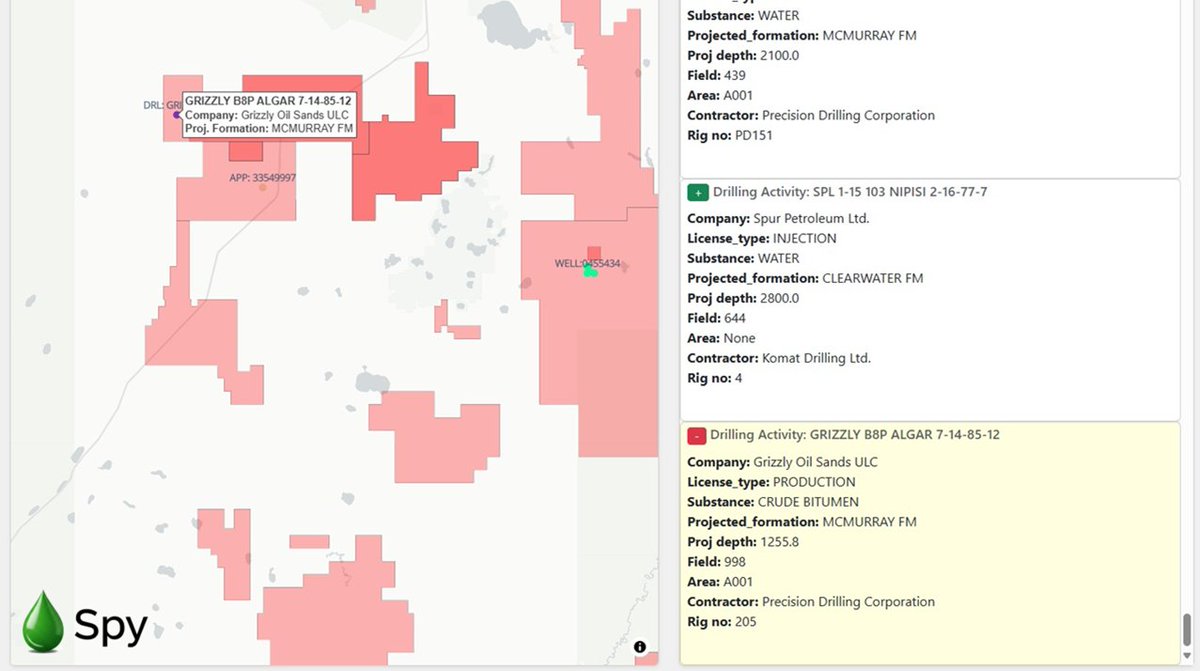Click Projected_formation CLEARWATER FM line
This screenshot has height=671, width=1200.
(x=805, y=278)
